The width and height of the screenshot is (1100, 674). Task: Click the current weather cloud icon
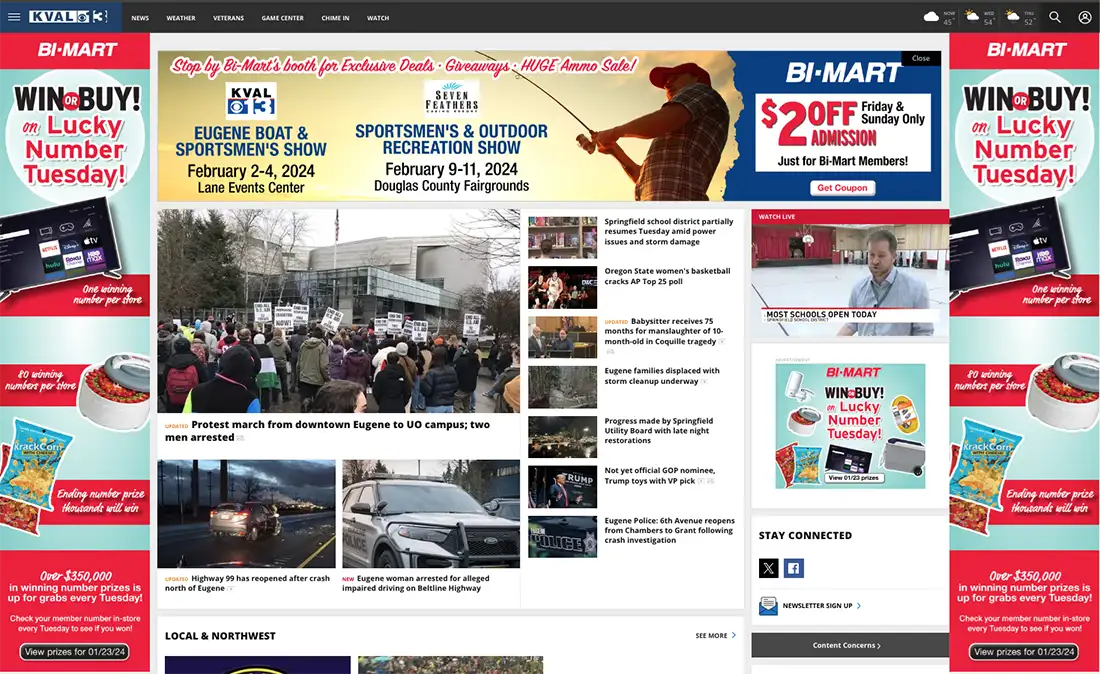(x=931, y=17)
